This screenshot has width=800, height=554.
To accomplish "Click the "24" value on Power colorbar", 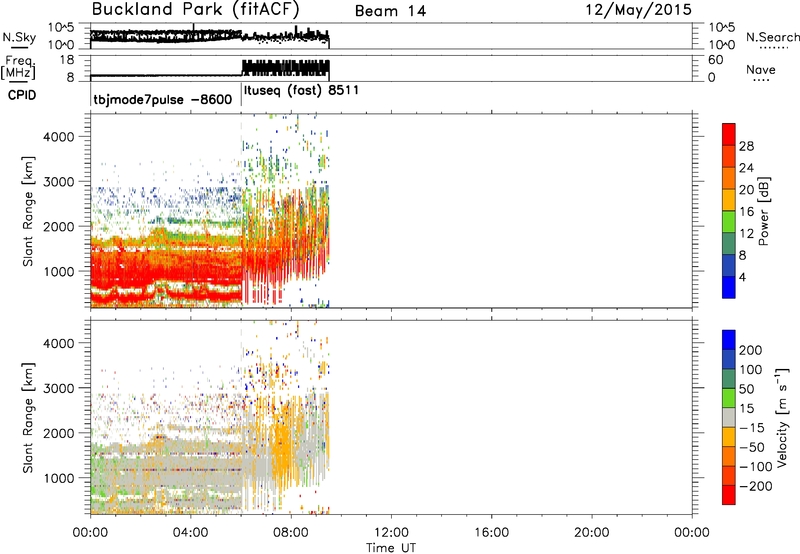I will (x=746, y=168).
